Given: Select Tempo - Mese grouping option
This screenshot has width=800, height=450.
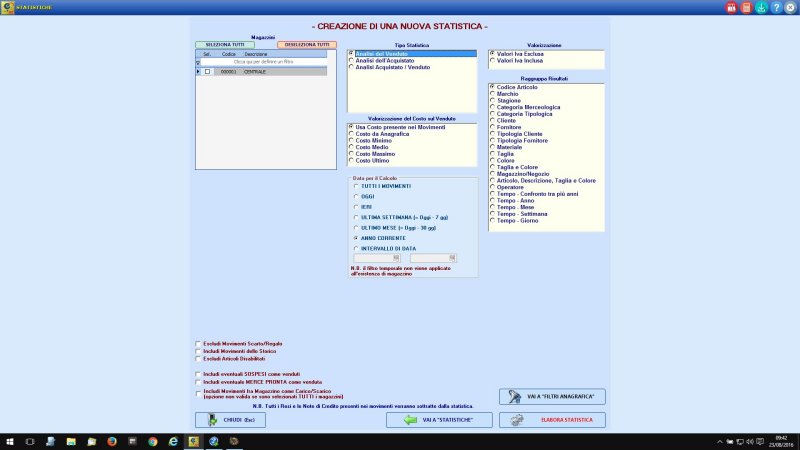Looking at the screenshot, I should coord(492,207).
